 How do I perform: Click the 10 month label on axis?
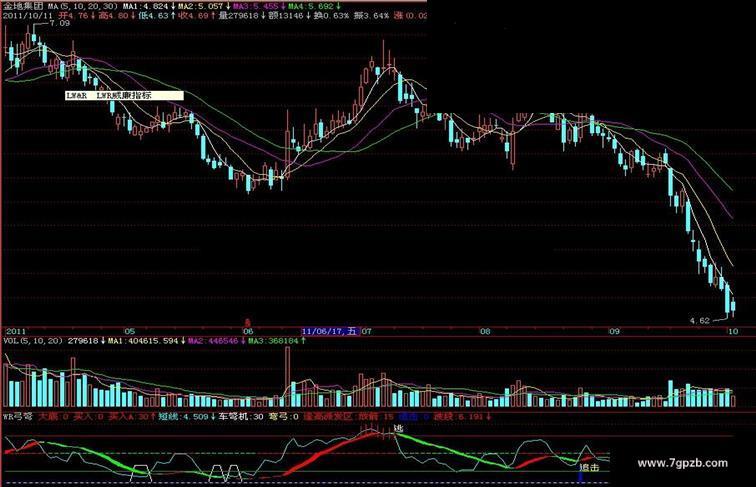pos(733,331)
